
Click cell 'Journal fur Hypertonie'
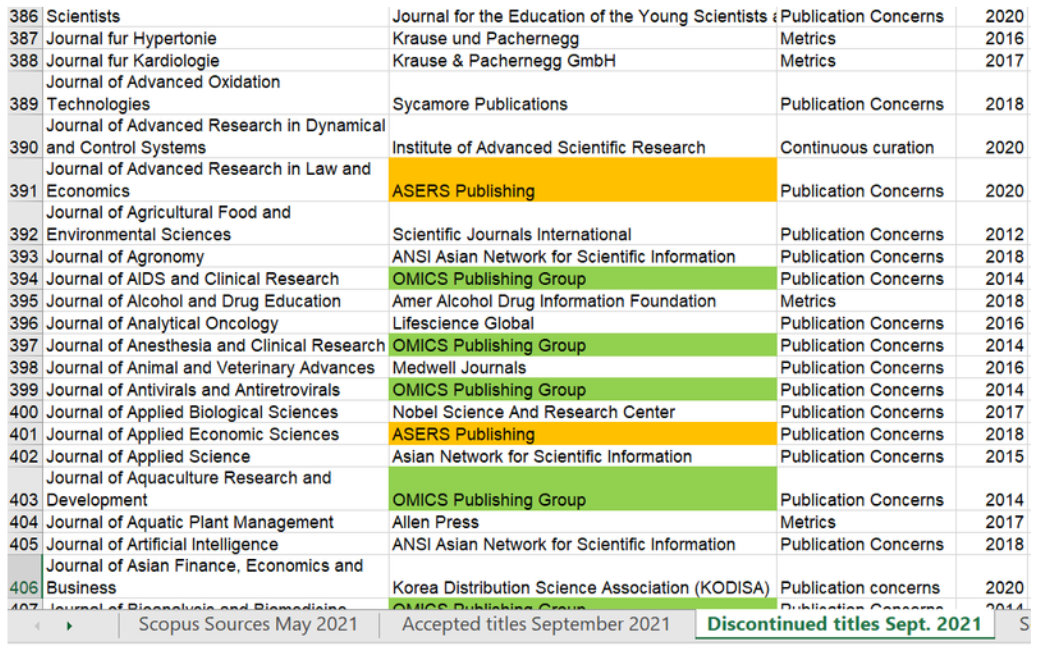pos(216,38)
